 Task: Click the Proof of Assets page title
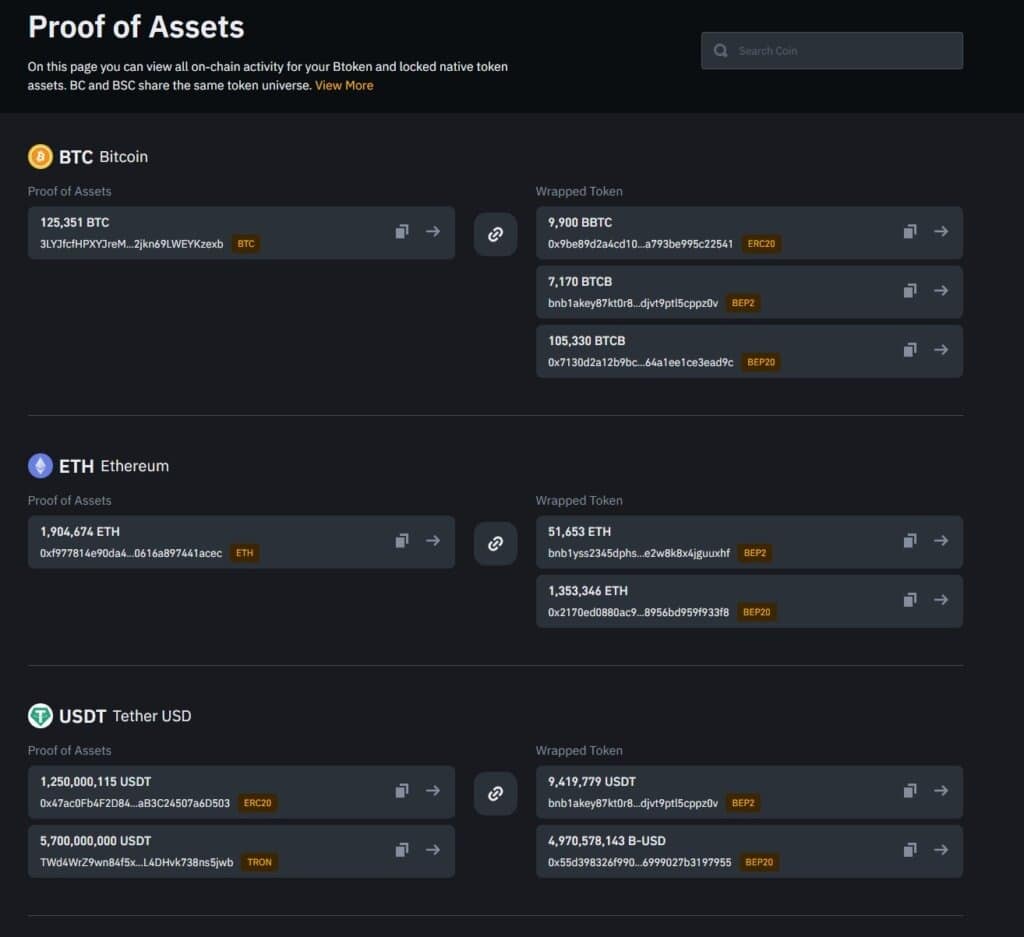tap(136, 27)
